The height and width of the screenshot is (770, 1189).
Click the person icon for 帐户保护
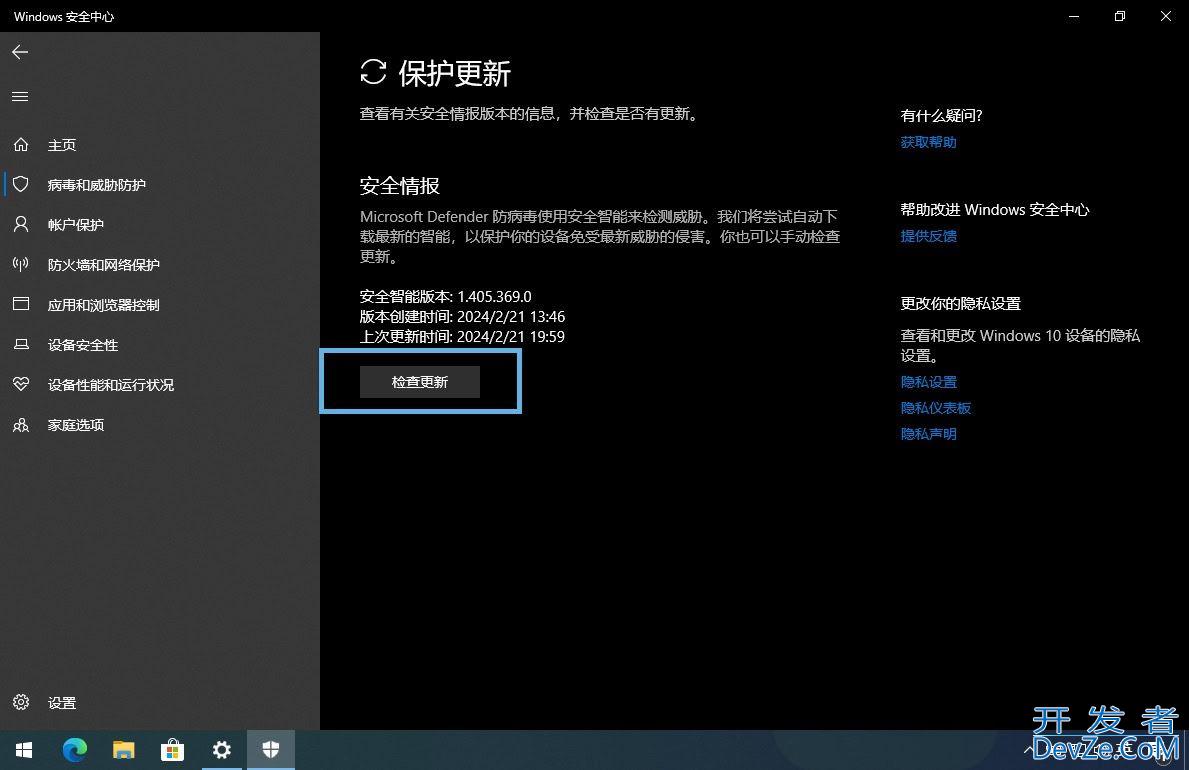[x=21, y=224]
